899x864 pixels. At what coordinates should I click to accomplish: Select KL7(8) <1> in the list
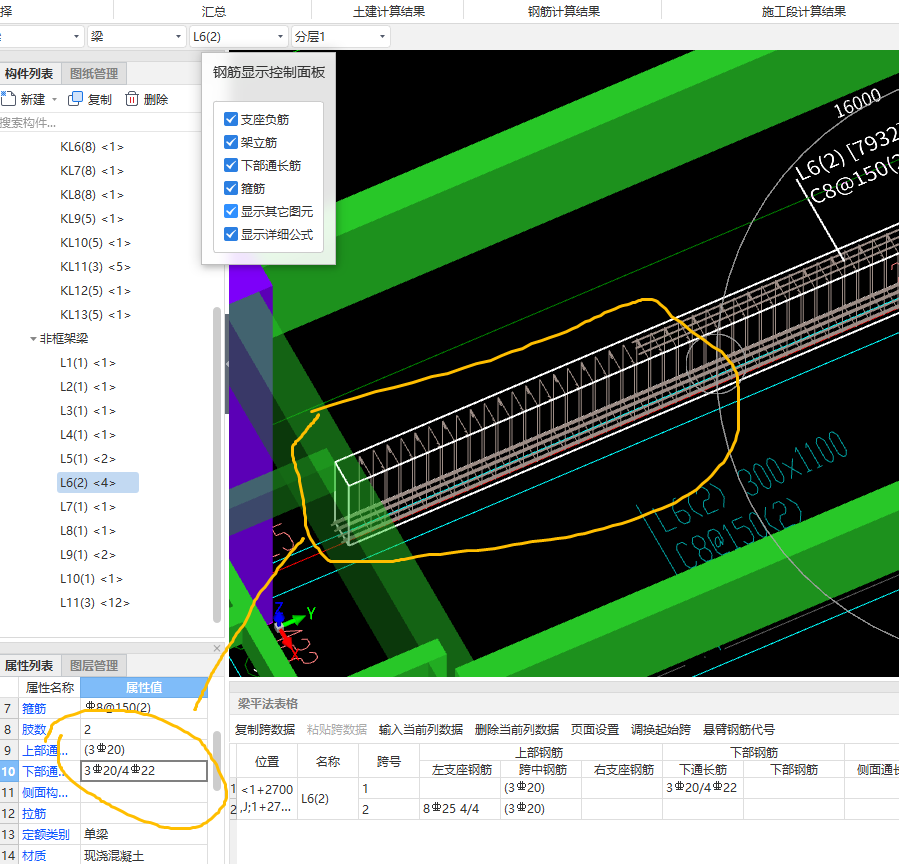[92, 171]
